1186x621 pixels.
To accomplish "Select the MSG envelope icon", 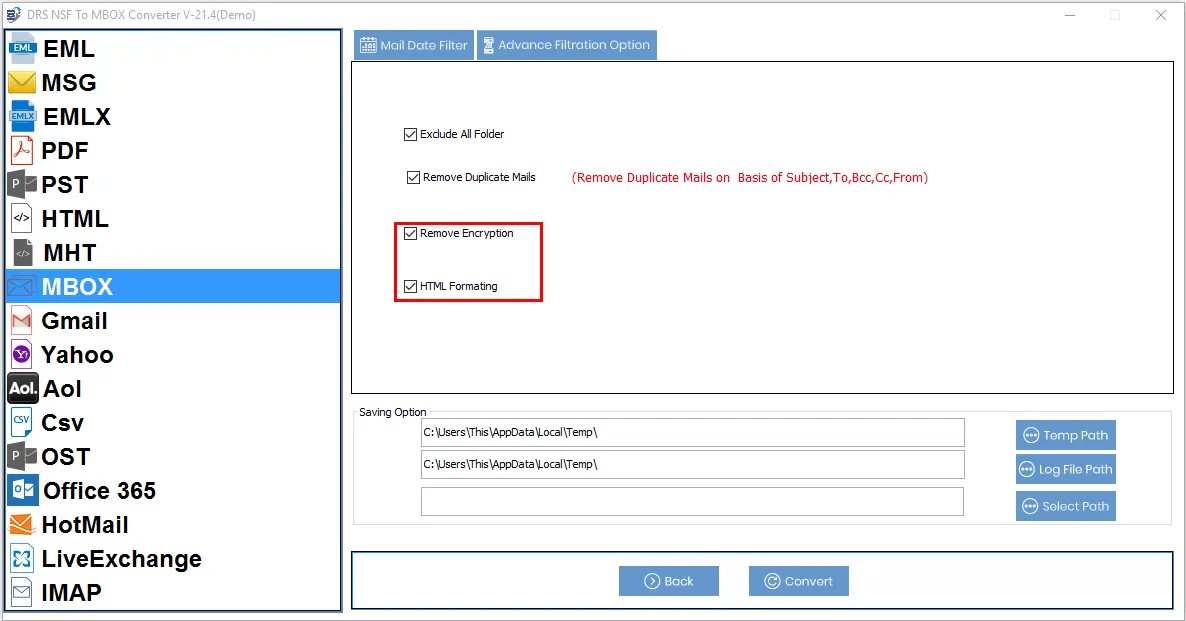I will [22, 82].
